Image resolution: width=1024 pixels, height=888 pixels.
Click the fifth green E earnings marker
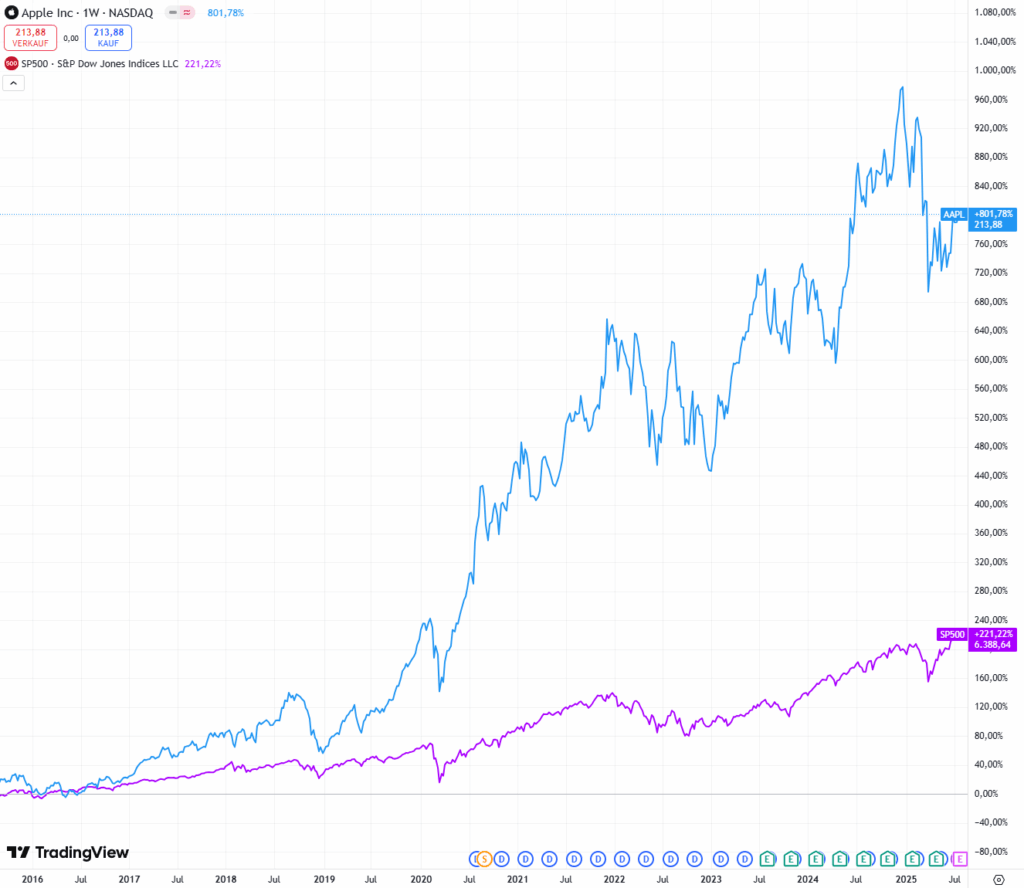(x=864, y=859)
